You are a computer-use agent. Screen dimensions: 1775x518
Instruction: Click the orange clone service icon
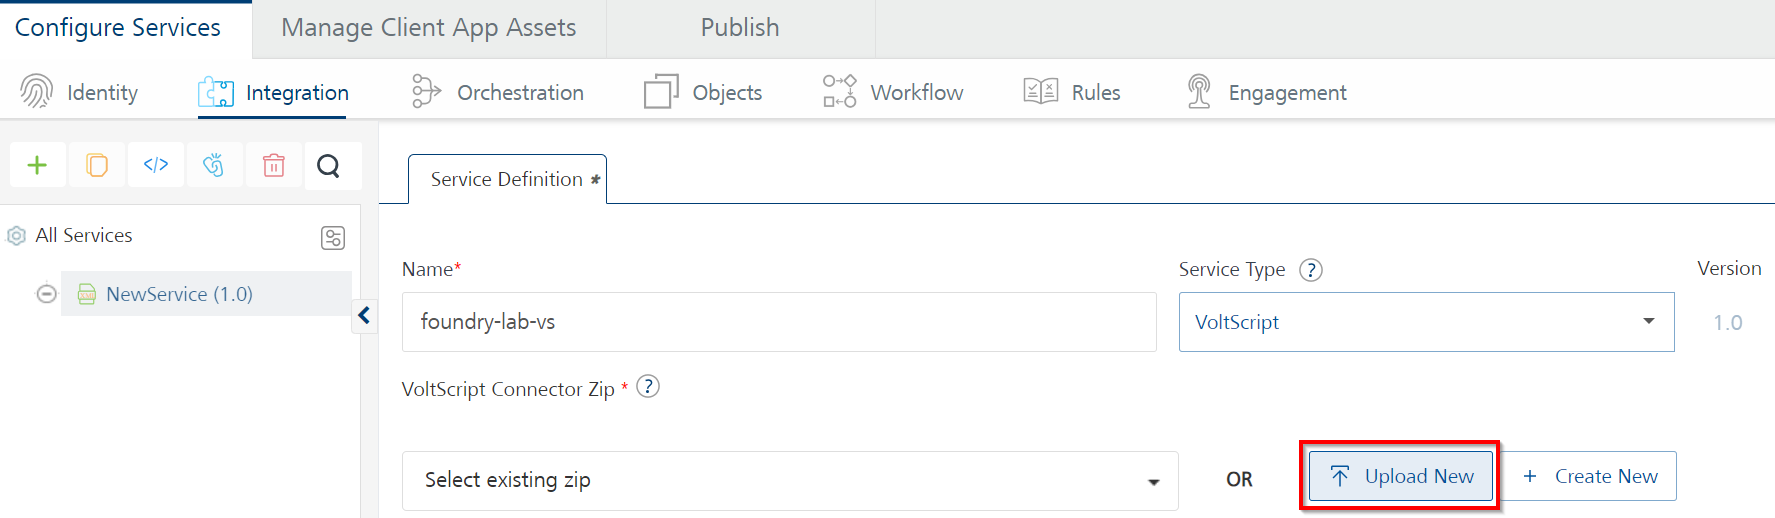point(97,165)
